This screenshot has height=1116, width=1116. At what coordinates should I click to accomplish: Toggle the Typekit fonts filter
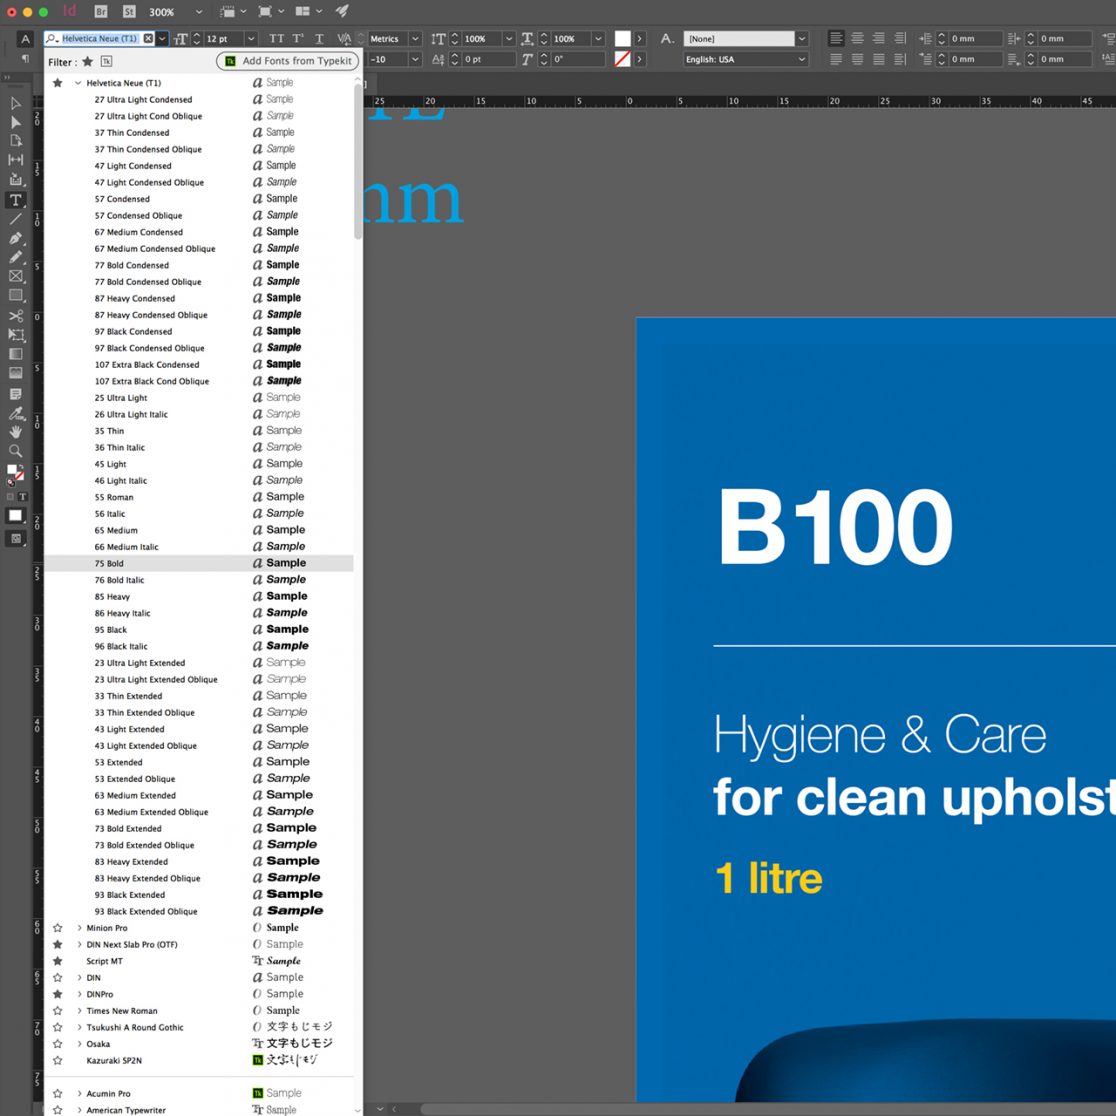pos(106,62)
